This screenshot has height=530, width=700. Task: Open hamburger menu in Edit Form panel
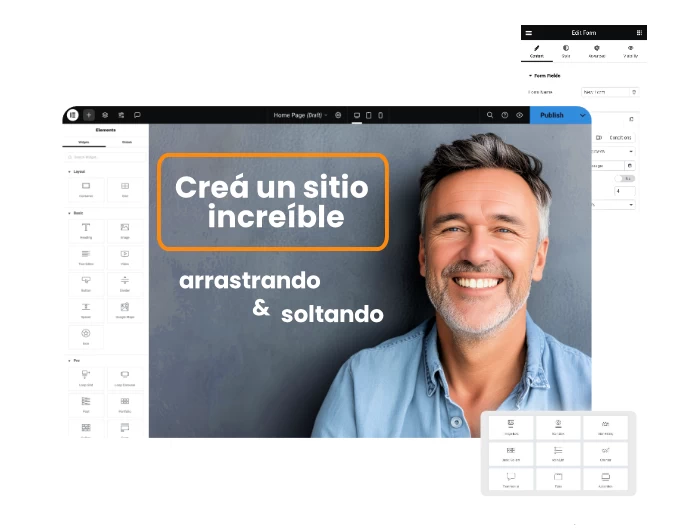point(529,33)
